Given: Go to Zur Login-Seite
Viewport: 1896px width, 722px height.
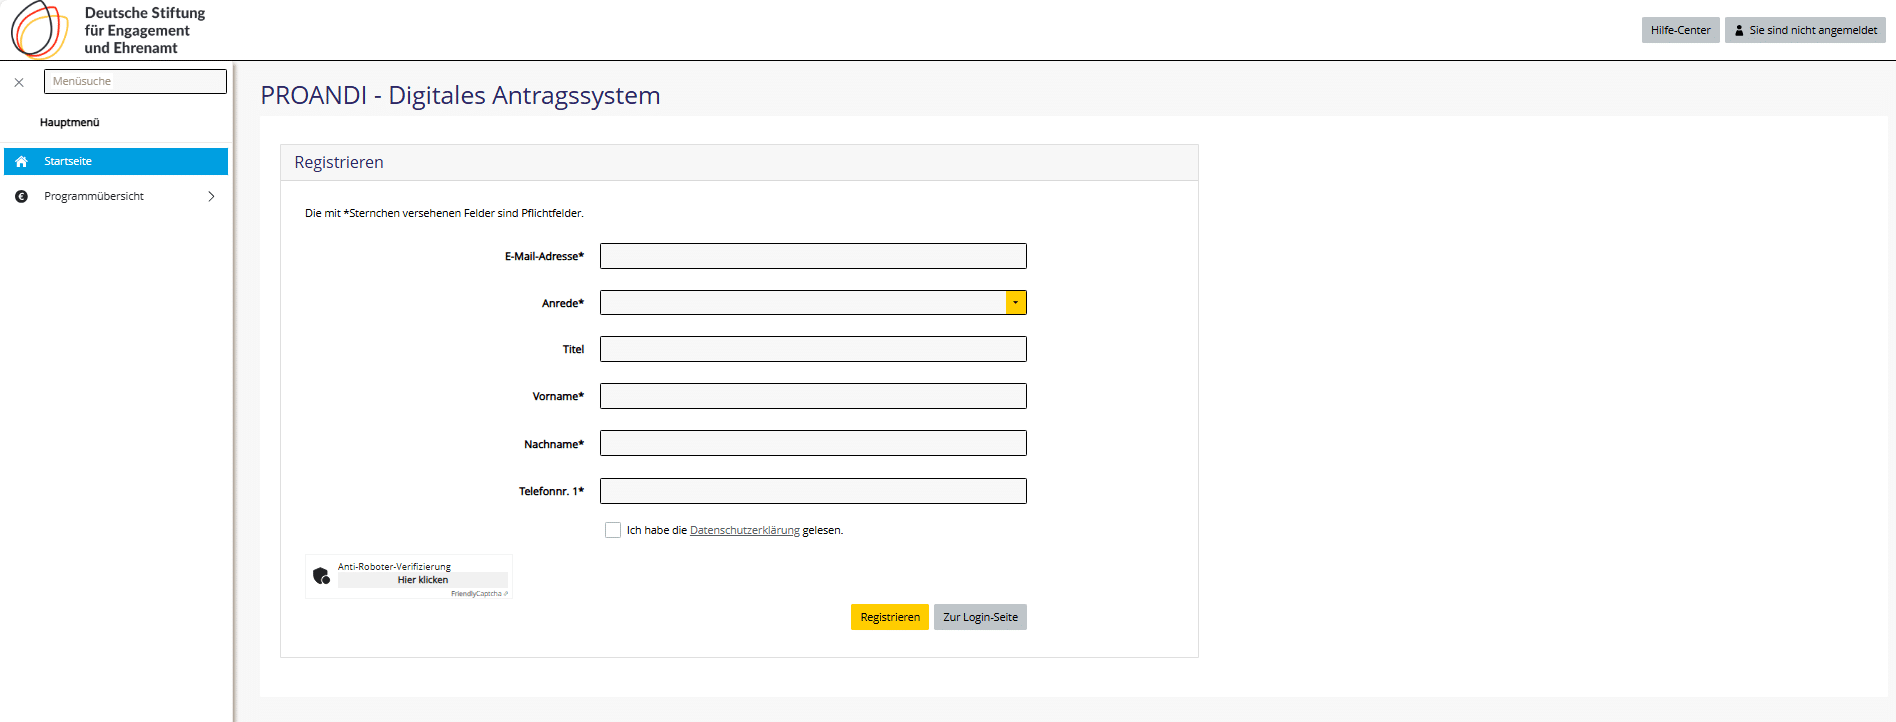Looking at the screenshot, I should (980, 617).
